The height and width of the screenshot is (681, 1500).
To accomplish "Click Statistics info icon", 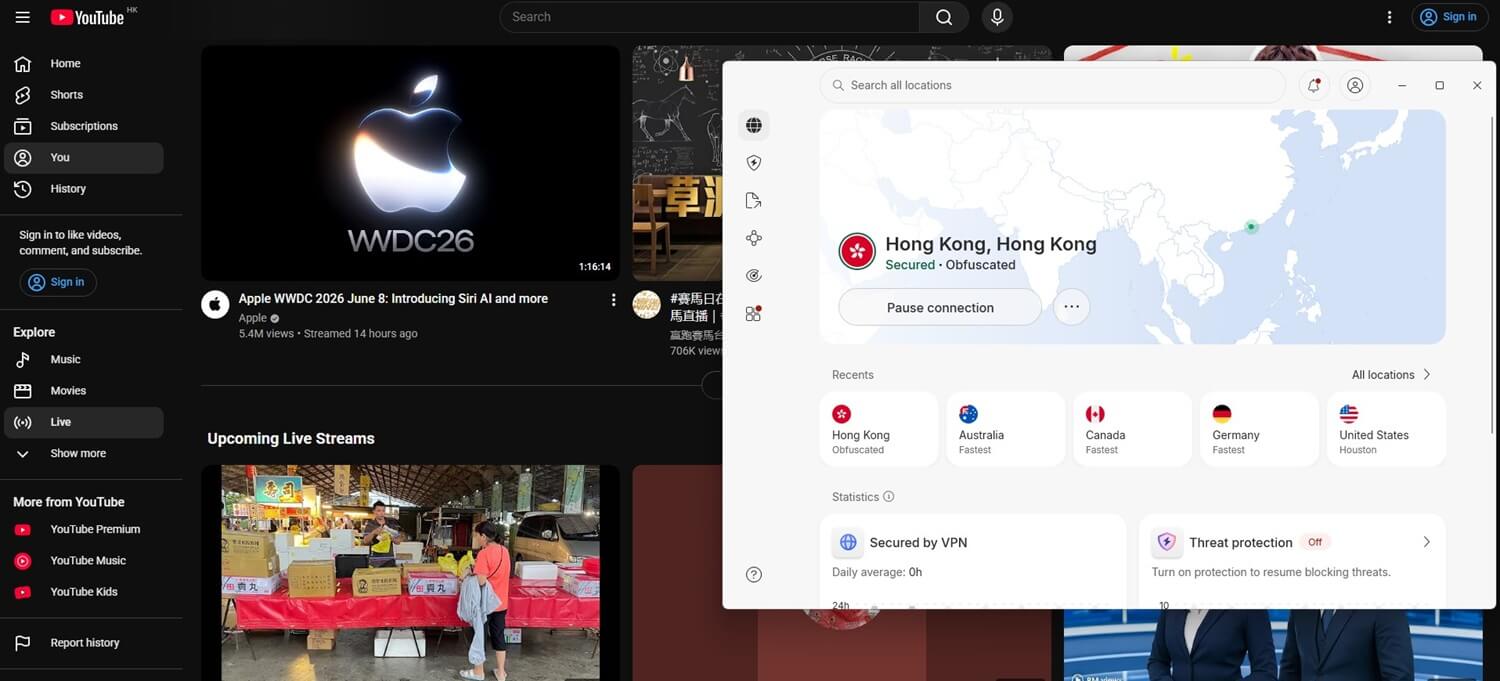I will [889, 496].
